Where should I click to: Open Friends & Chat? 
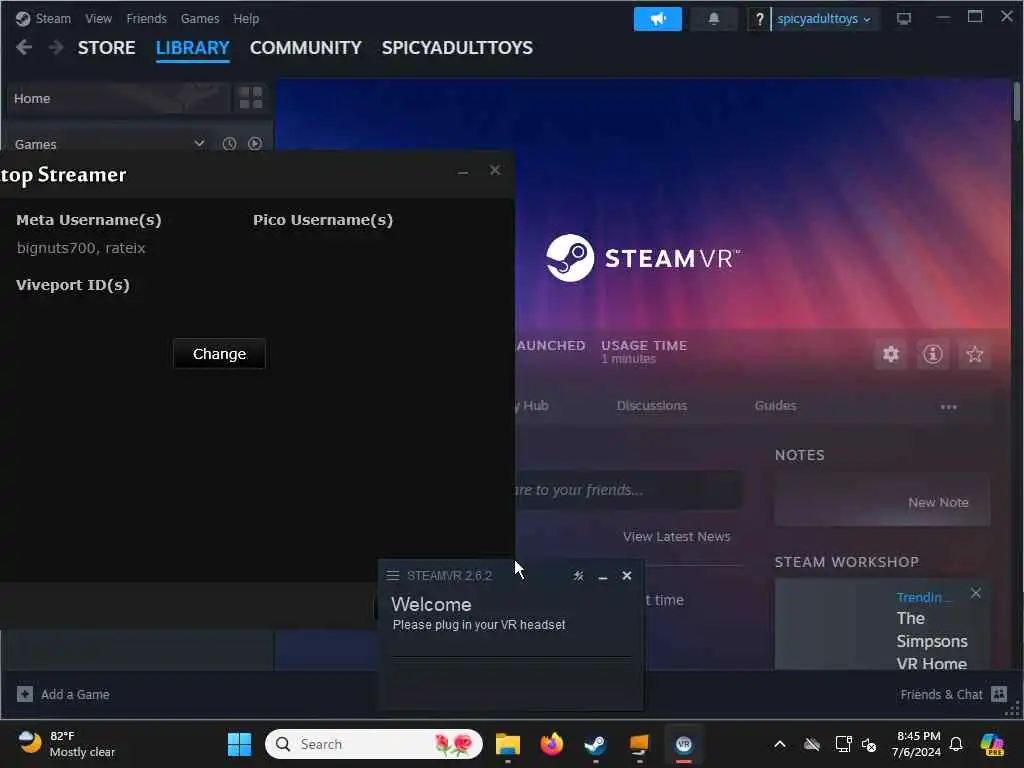[953, 694]
